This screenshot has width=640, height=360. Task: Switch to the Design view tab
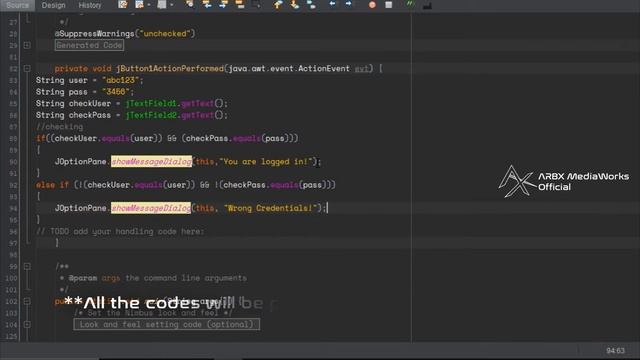click(53, 5)
